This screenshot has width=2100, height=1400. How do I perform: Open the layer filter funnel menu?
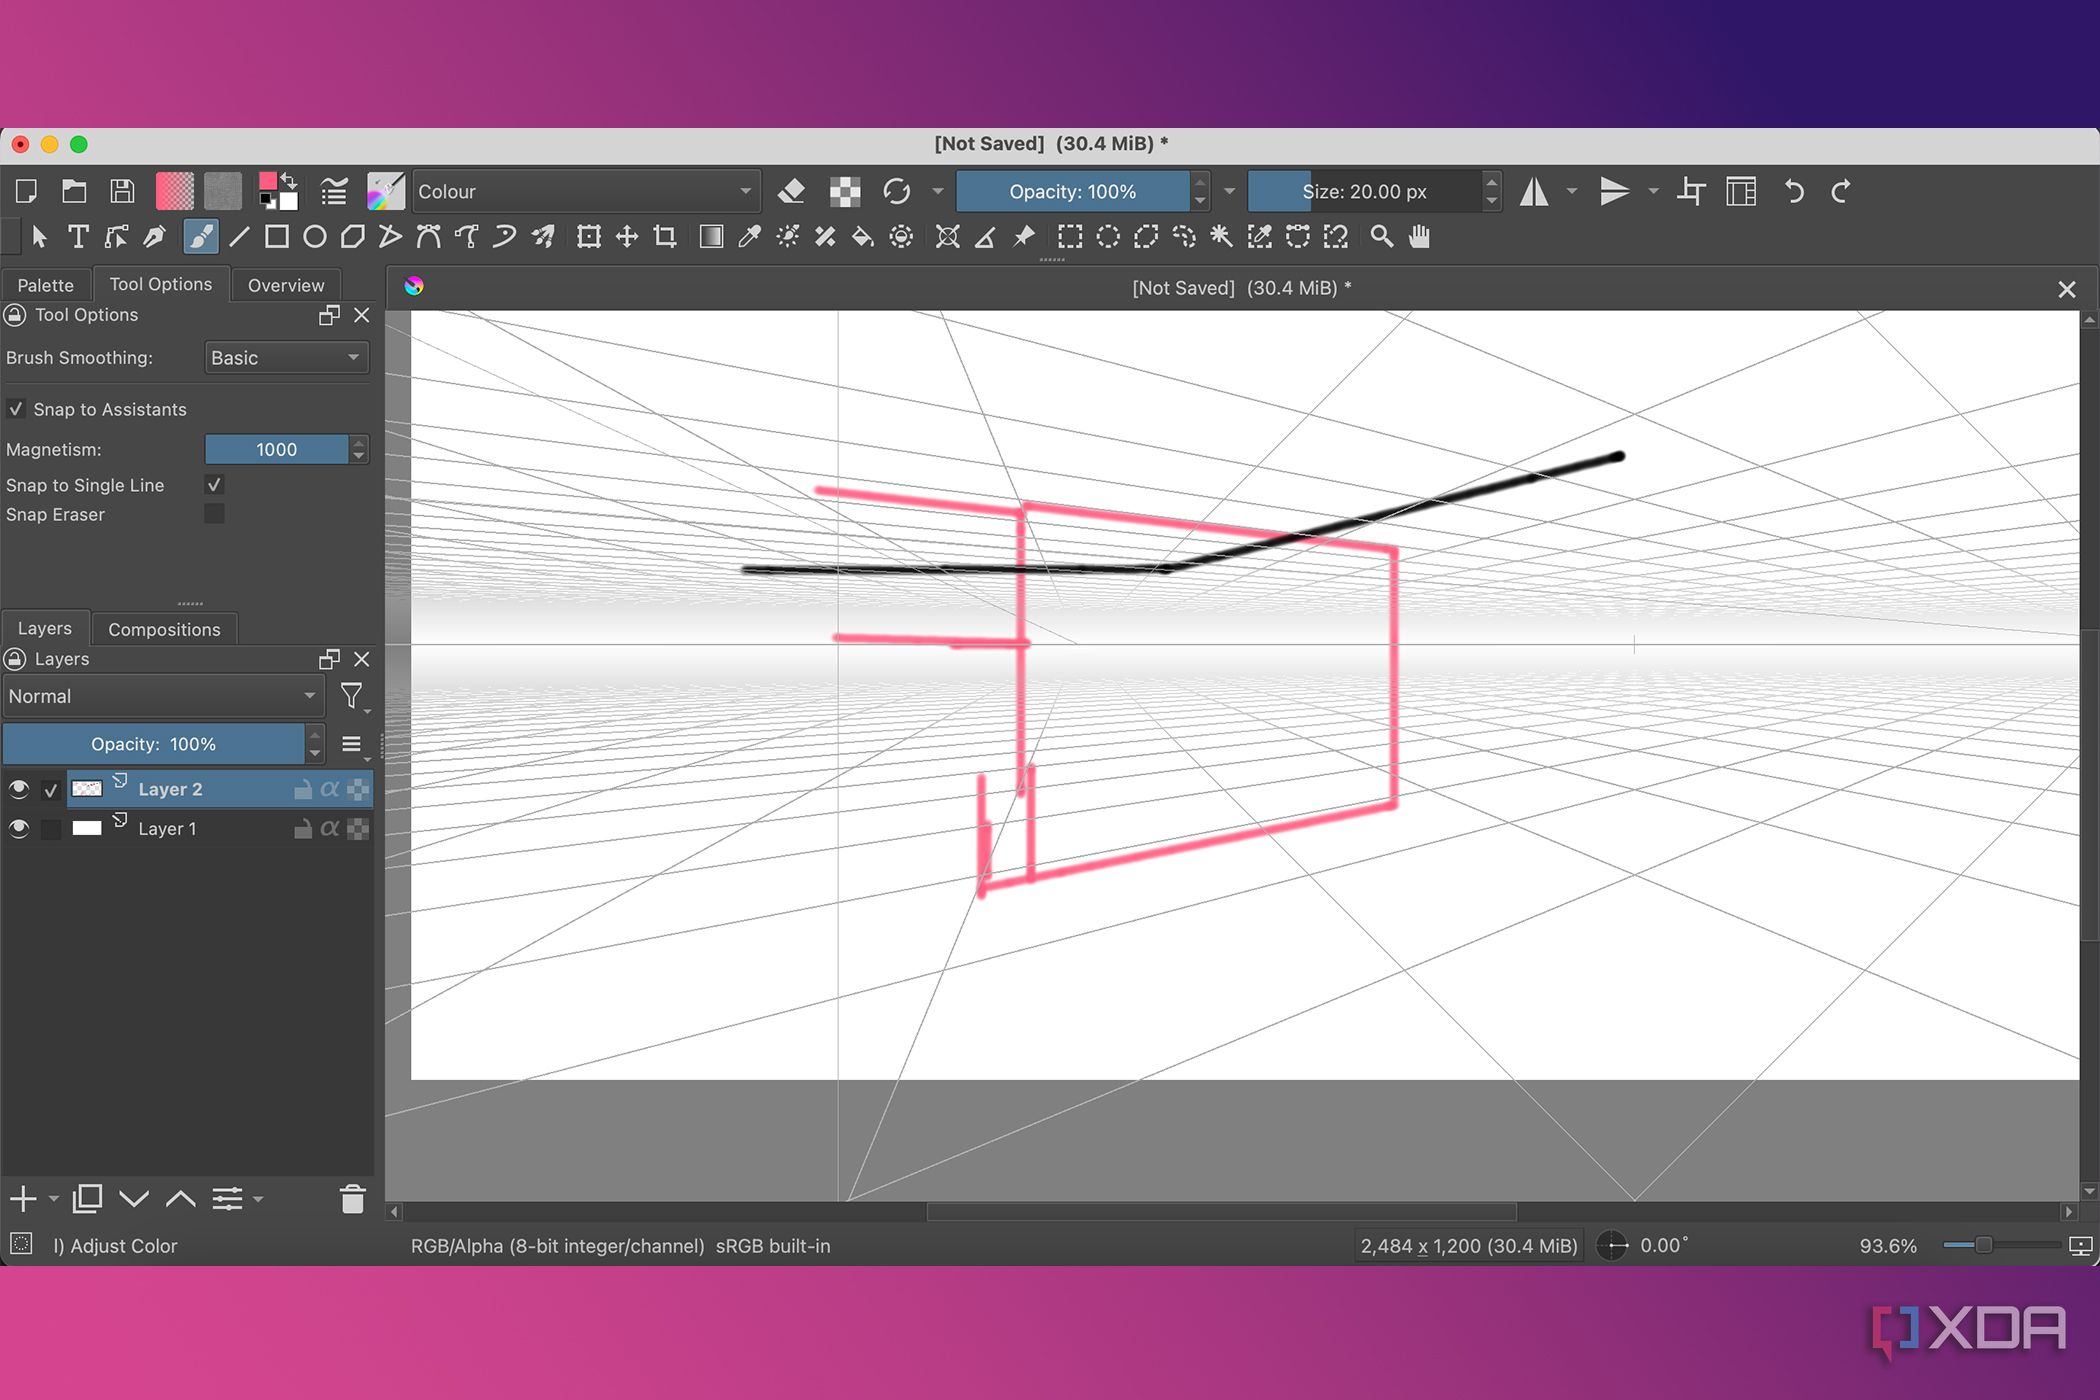(x=352, y=696)
